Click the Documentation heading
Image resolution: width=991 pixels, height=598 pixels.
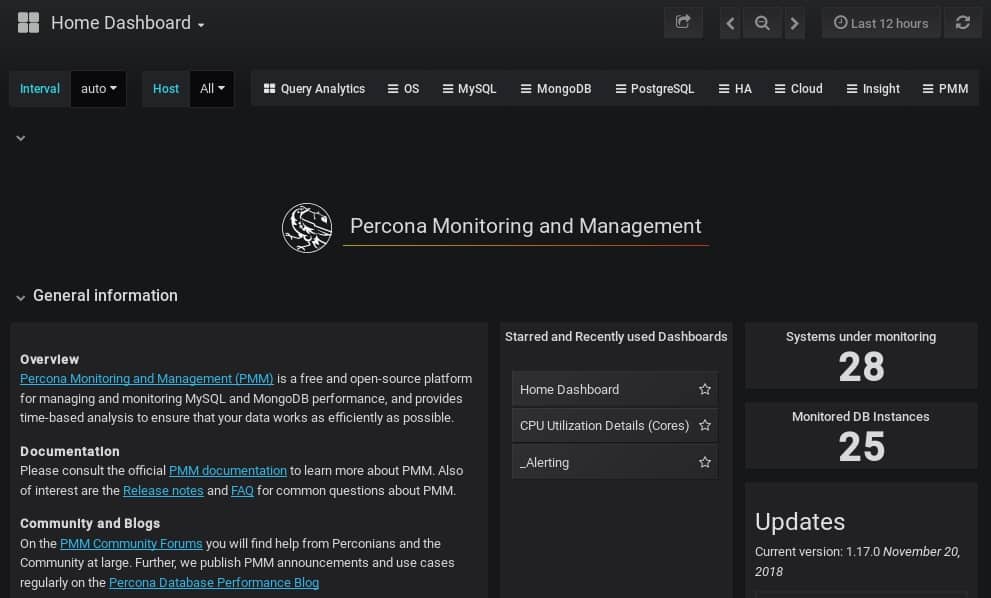70,451
